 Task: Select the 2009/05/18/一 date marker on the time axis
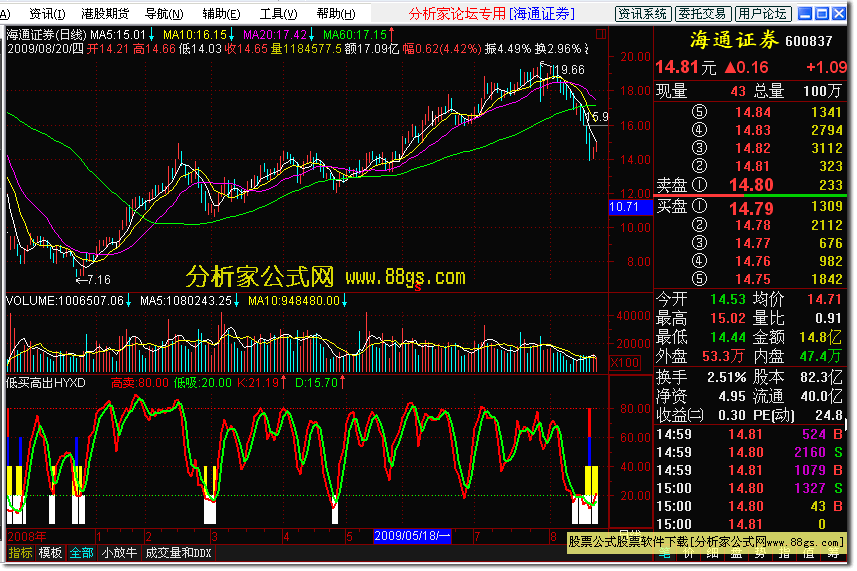click(x=412, y=535)
